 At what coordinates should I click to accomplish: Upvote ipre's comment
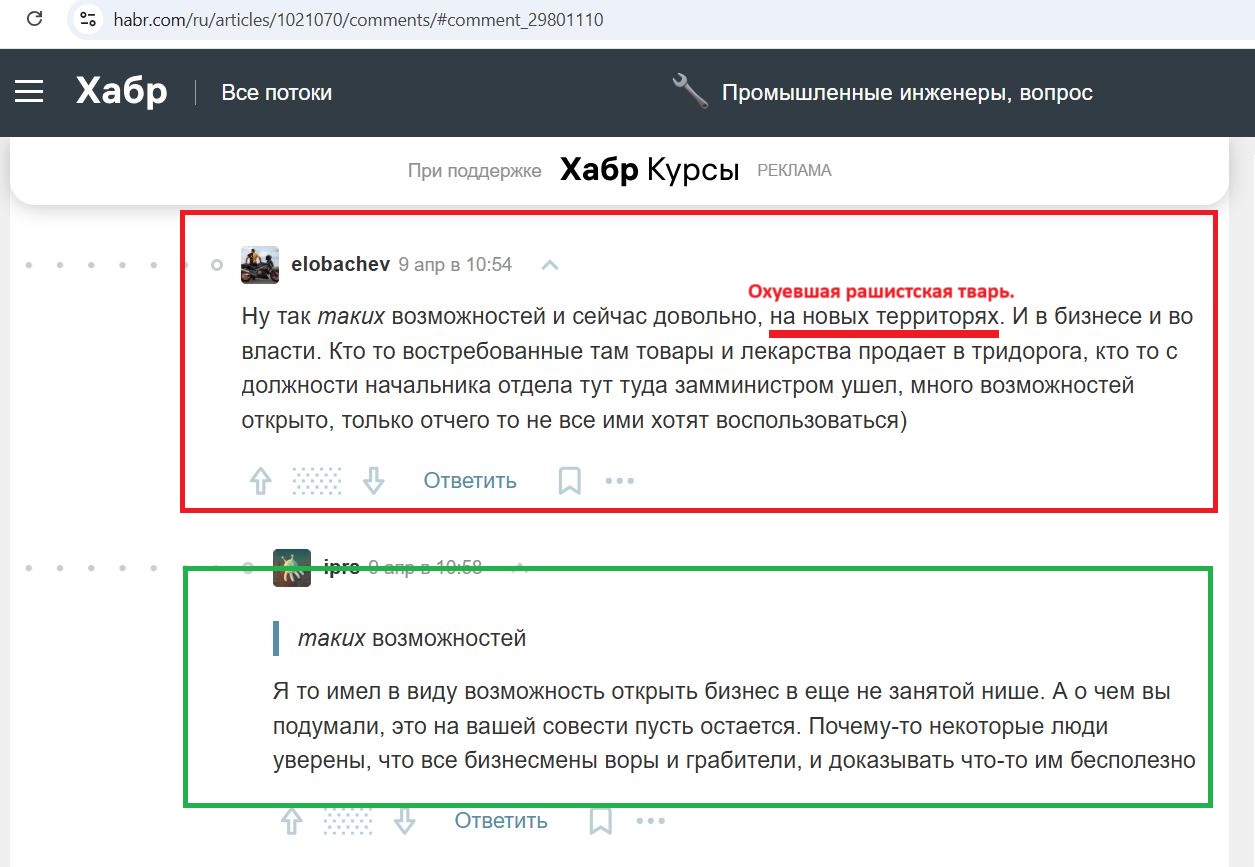pyautogui.click(x=291, y=822)
